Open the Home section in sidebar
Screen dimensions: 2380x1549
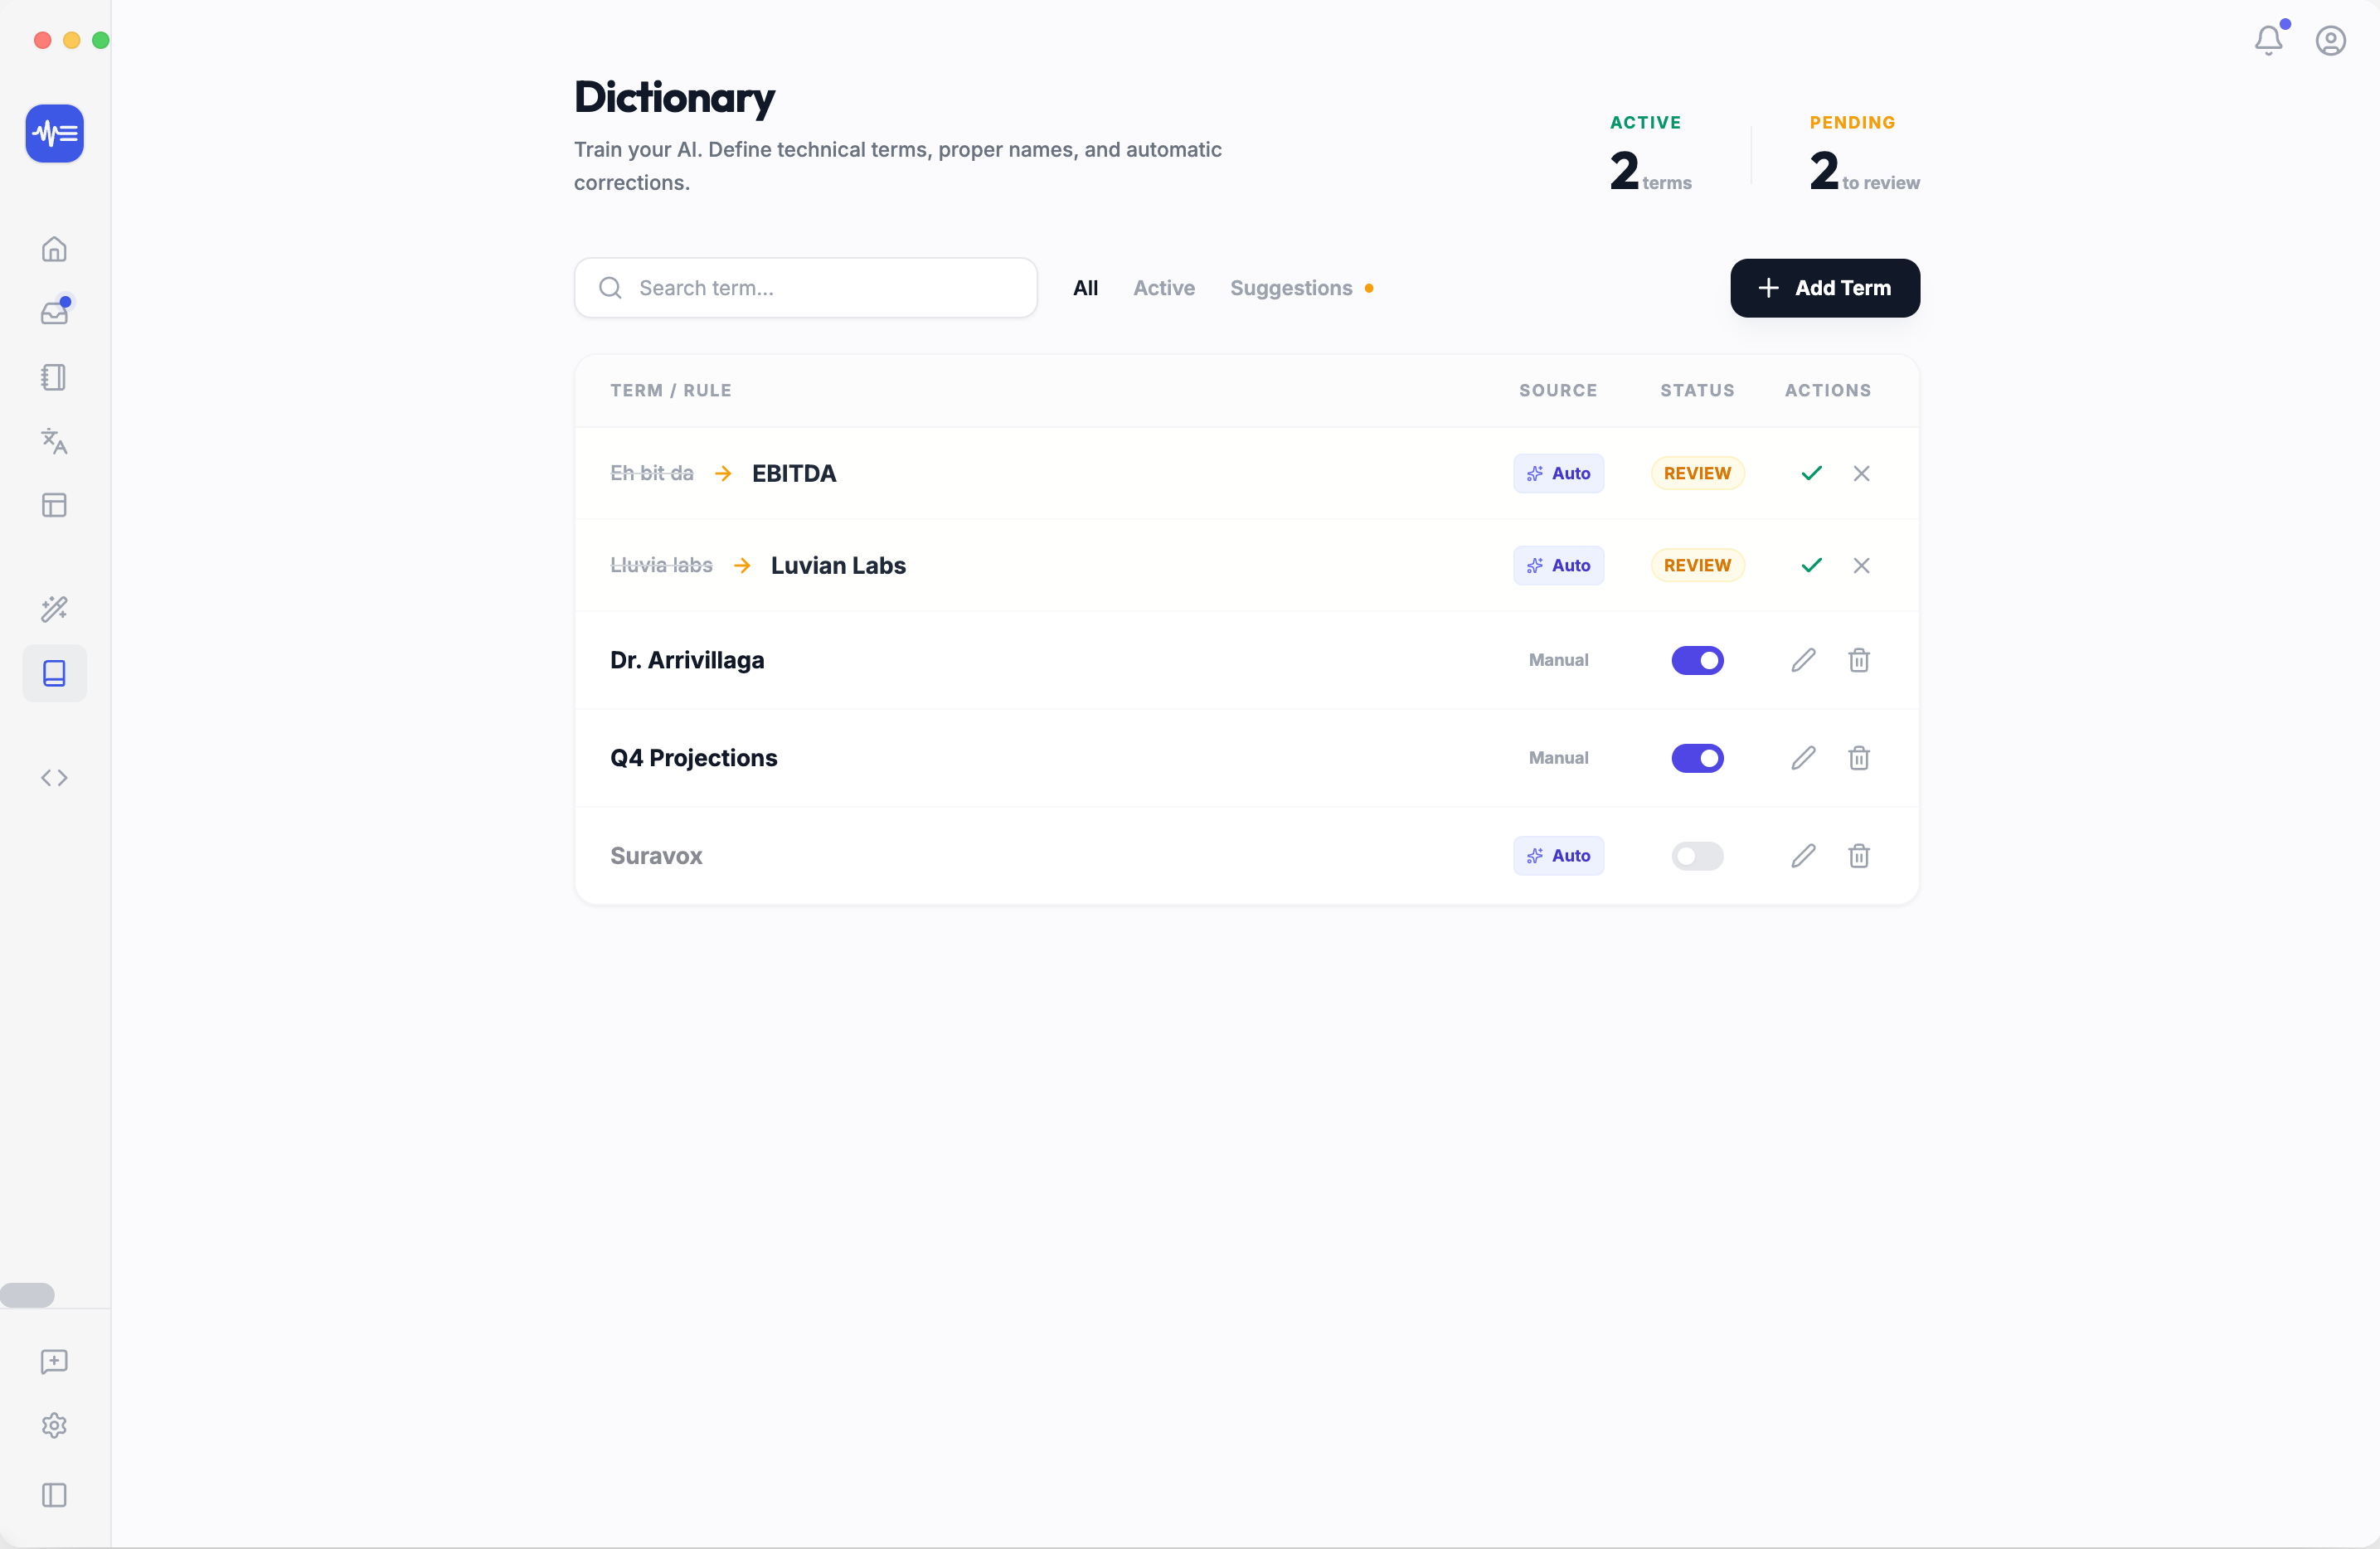click(x=54, y=248)
